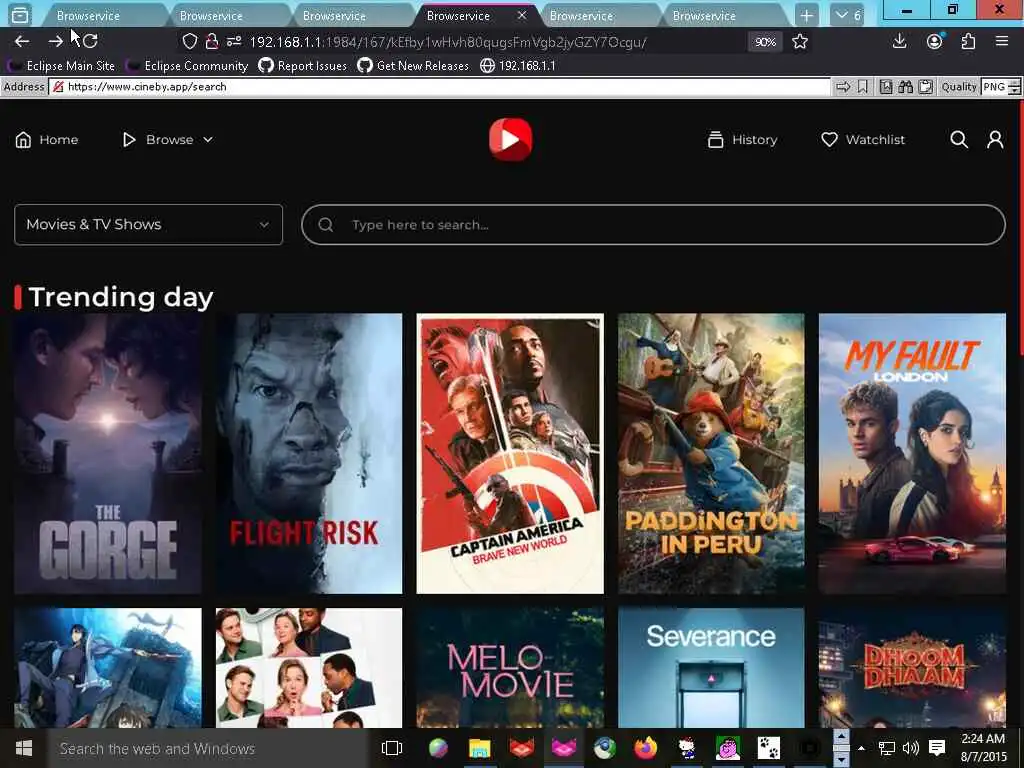Open the PNG quality dropdown
Viewport: 1024px width, 768px height.
pyautogui.click(x=1000, y=87)
